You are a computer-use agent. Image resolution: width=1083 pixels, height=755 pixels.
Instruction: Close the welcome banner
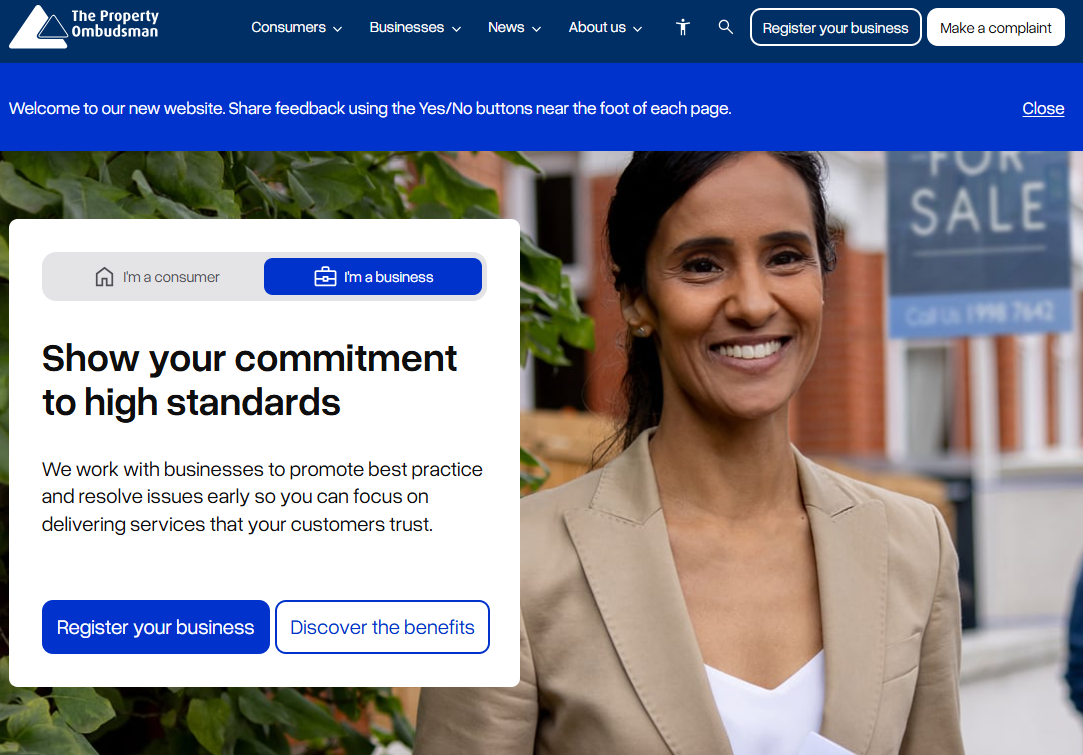pos(1043,108)
